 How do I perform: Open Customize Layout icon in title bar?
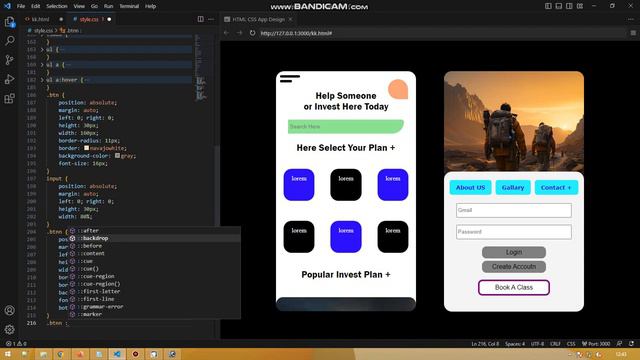[580, 6]
